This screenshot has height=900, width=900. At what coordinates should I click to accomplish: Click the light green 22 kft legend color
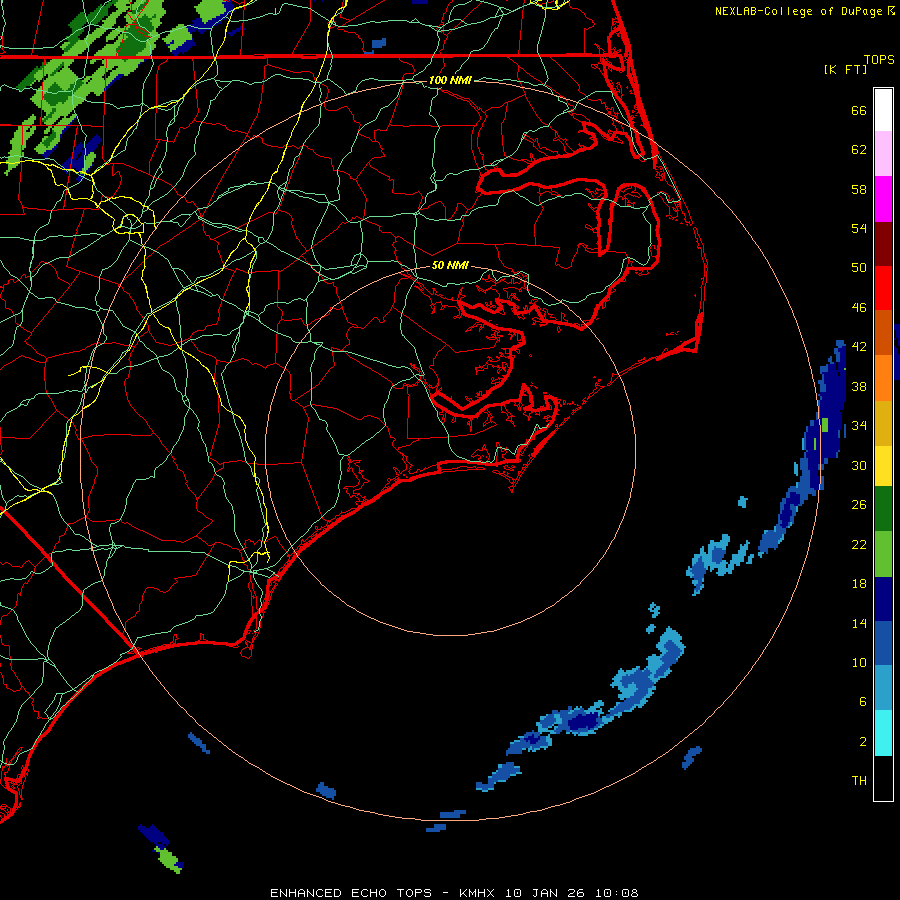pyautogui.click(x=883, y=554)
